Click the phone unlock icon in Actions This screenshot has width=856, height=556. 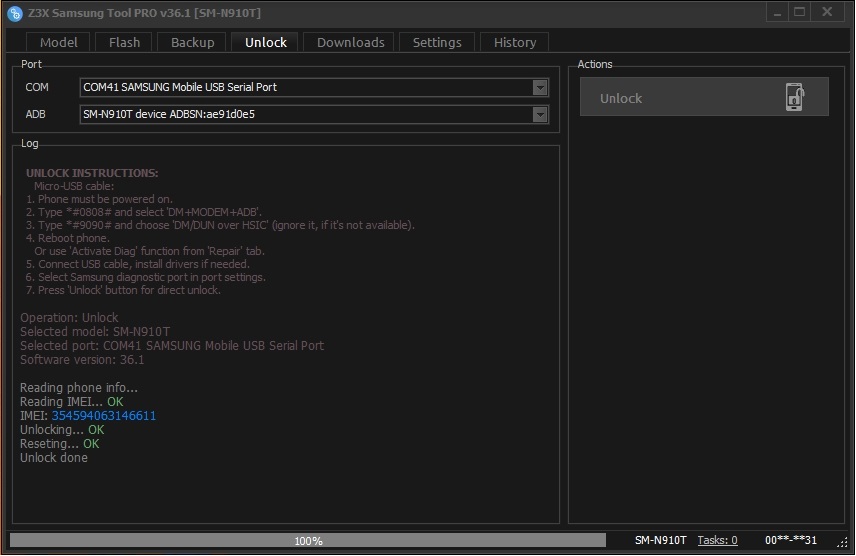pyautogui.click(x=795, y=97)
